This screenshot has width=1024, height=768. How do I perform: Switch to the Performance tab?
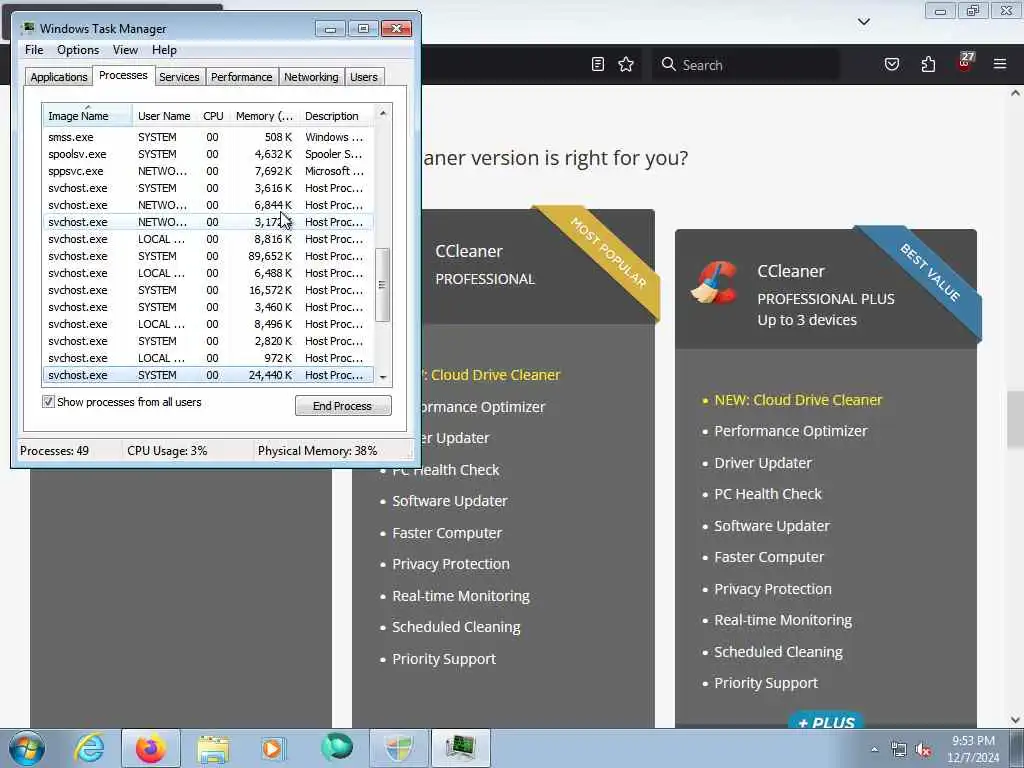[241, 76]
